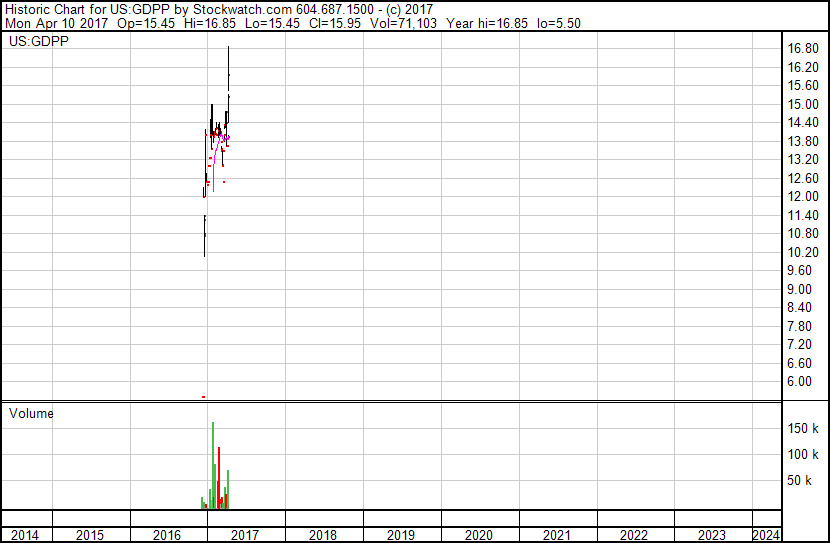
Task: Click the Vol=71,103 volume value
Action: point(403,23)
